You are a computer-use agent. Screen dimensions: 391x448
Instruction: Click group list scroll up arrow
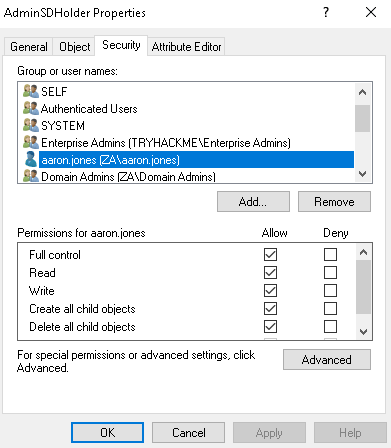363,92
